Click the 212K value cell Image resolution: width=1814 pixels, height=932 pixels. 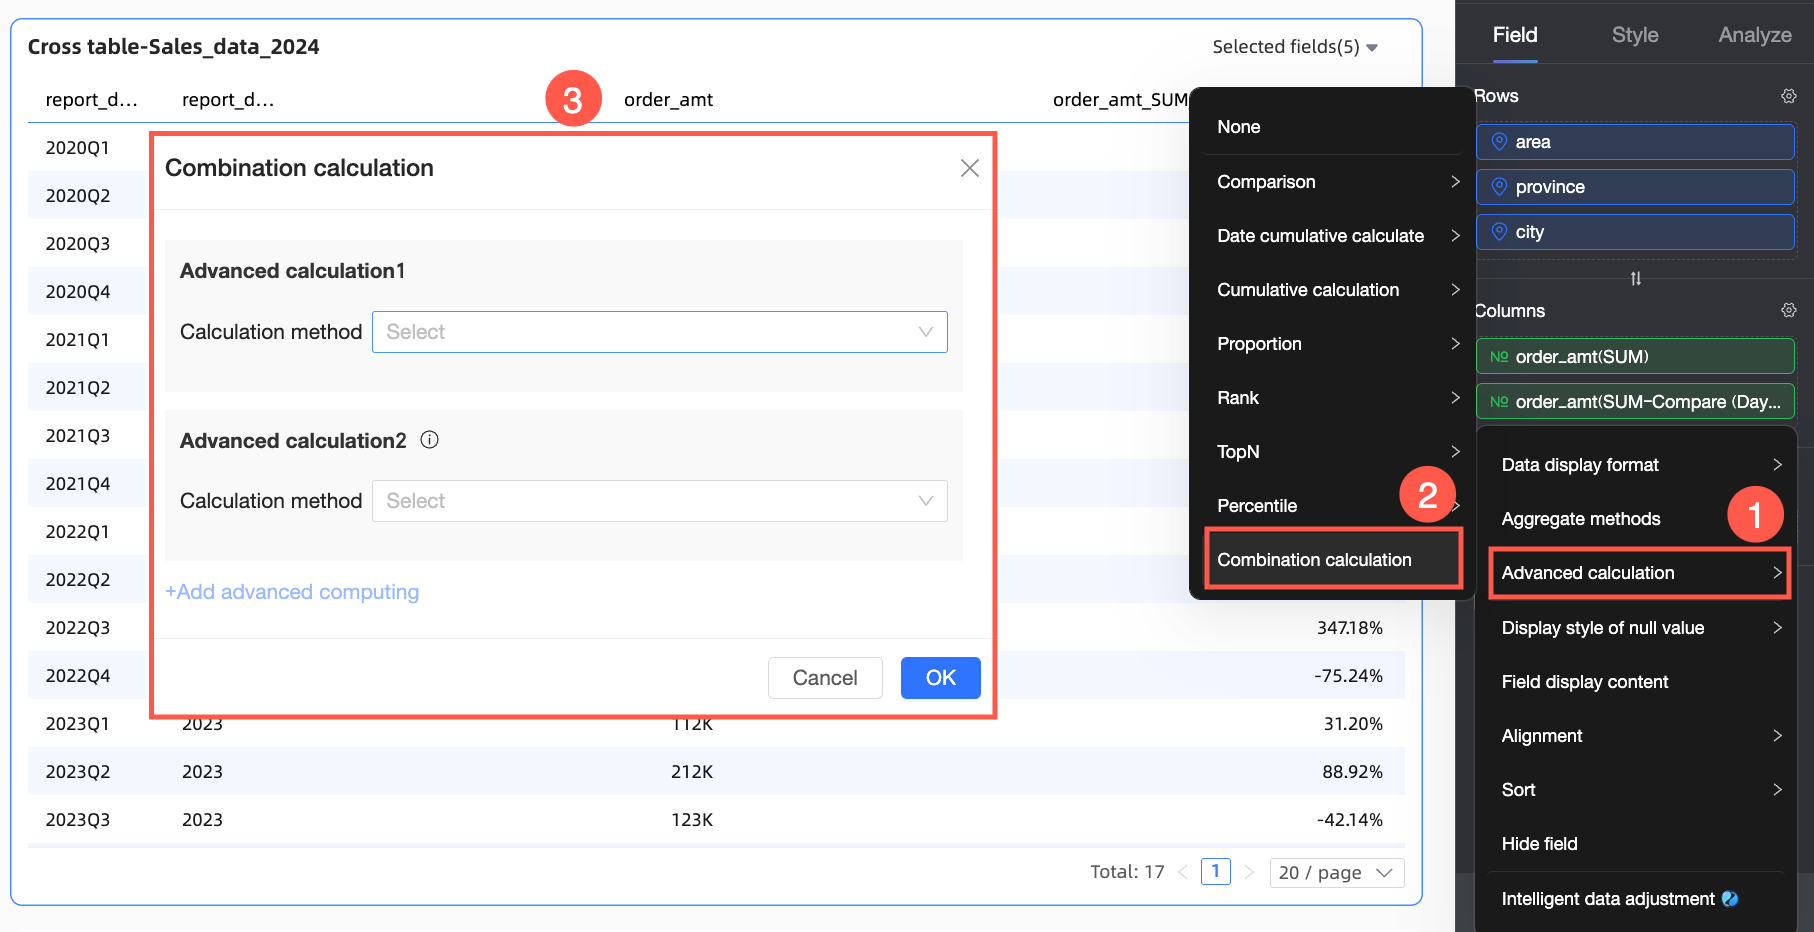(x=692, y=772)
